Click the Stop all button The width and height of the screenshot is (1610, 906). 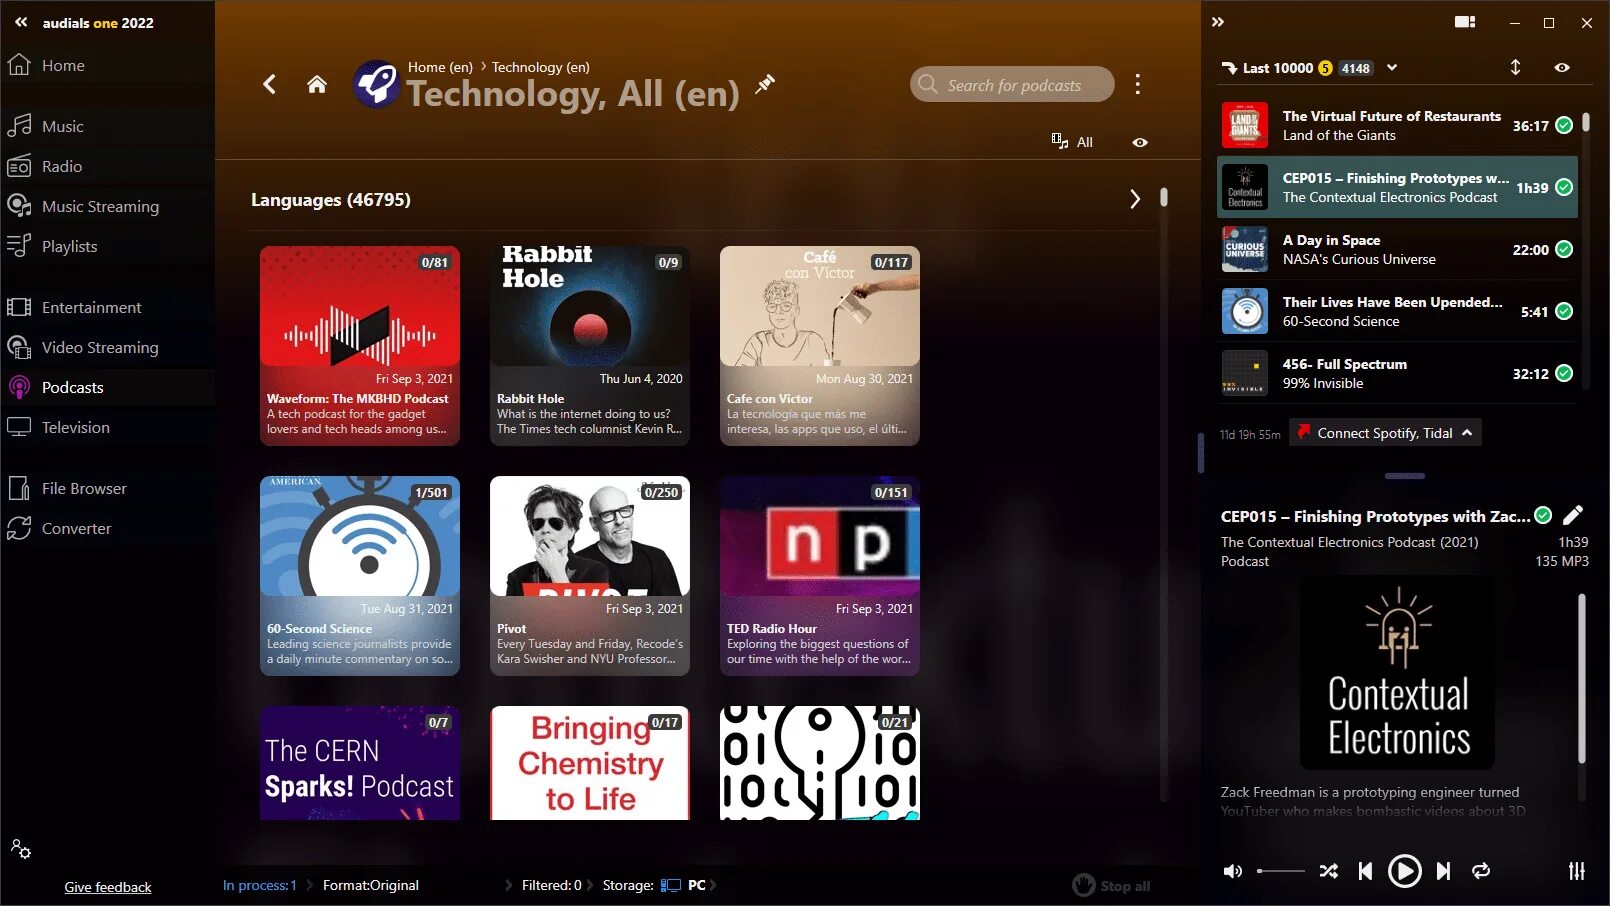[1112, 885]
